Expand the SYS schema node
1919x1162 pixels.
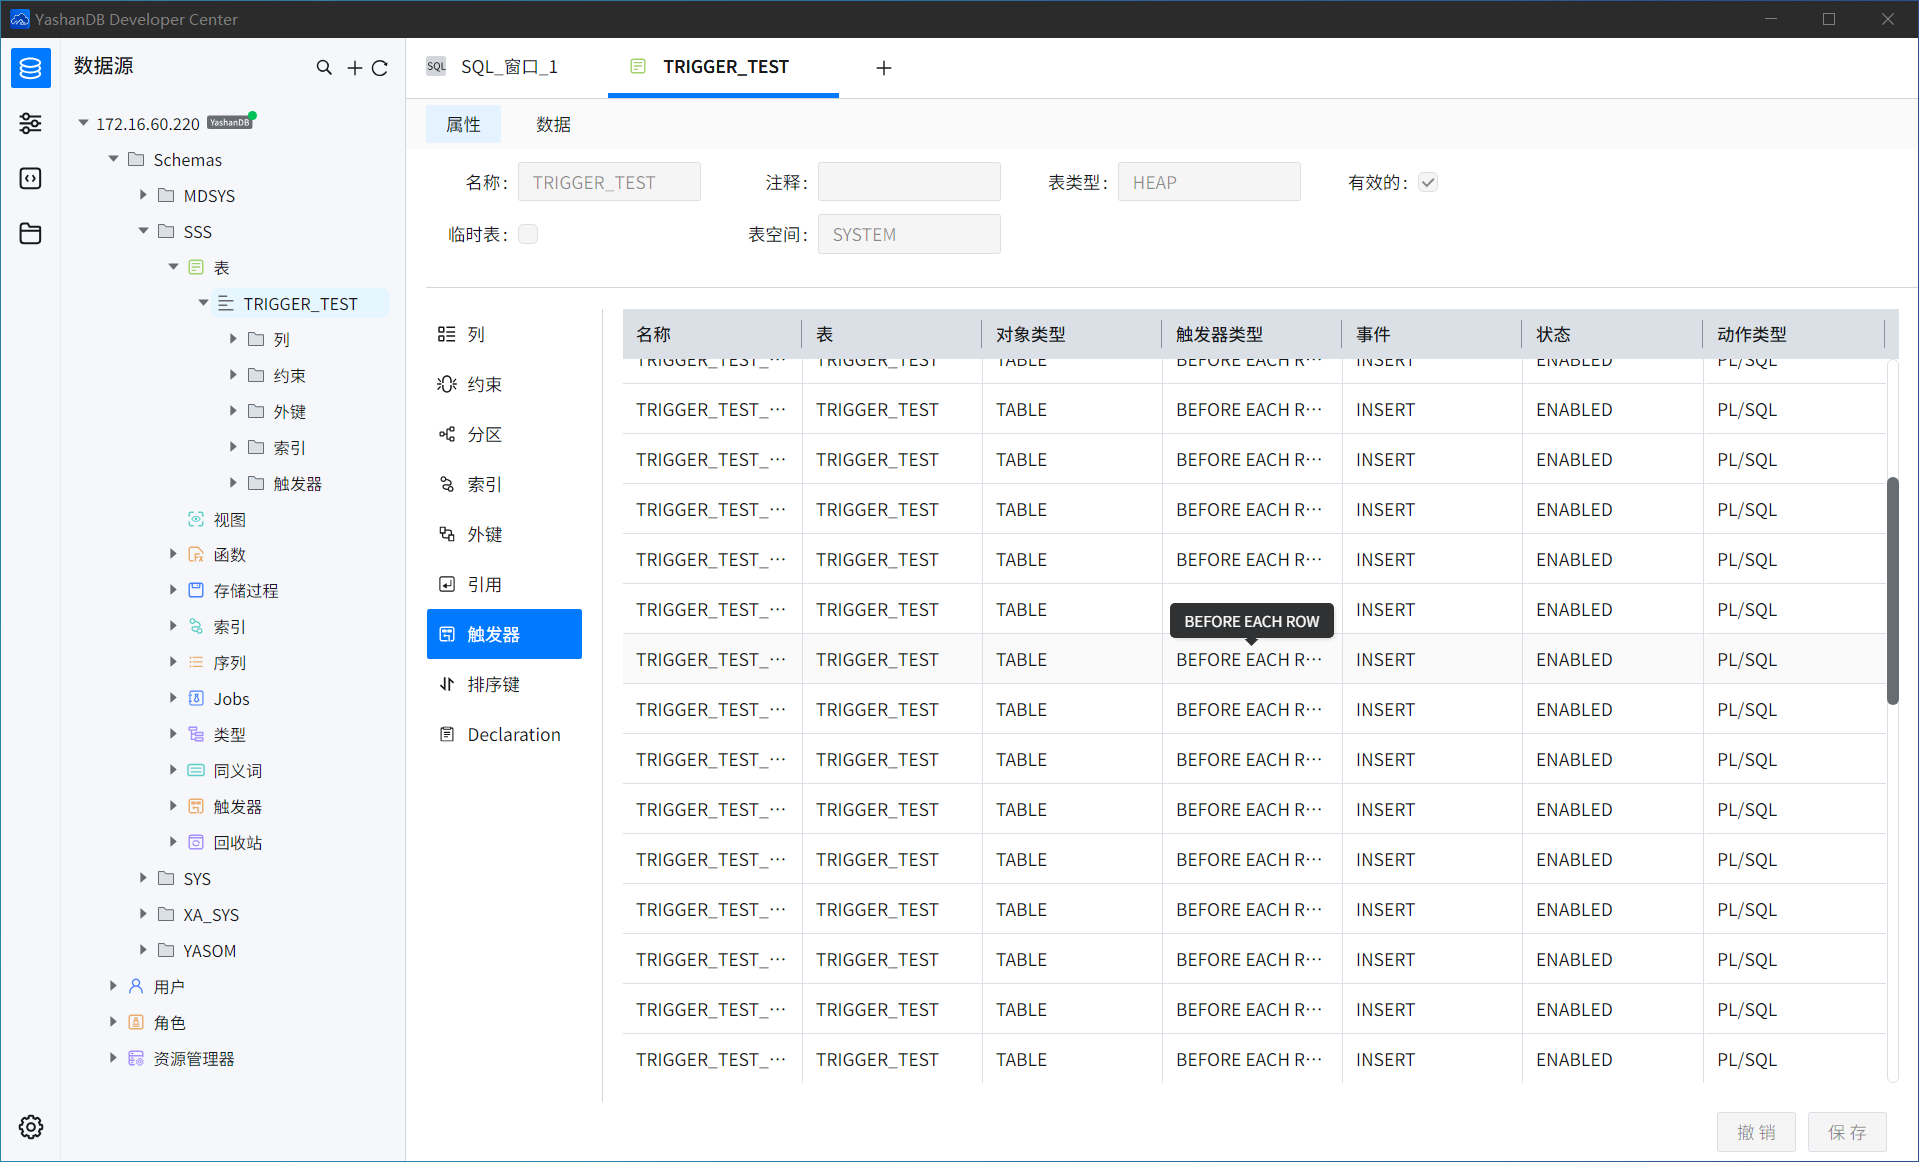click(x=142, y=878)
